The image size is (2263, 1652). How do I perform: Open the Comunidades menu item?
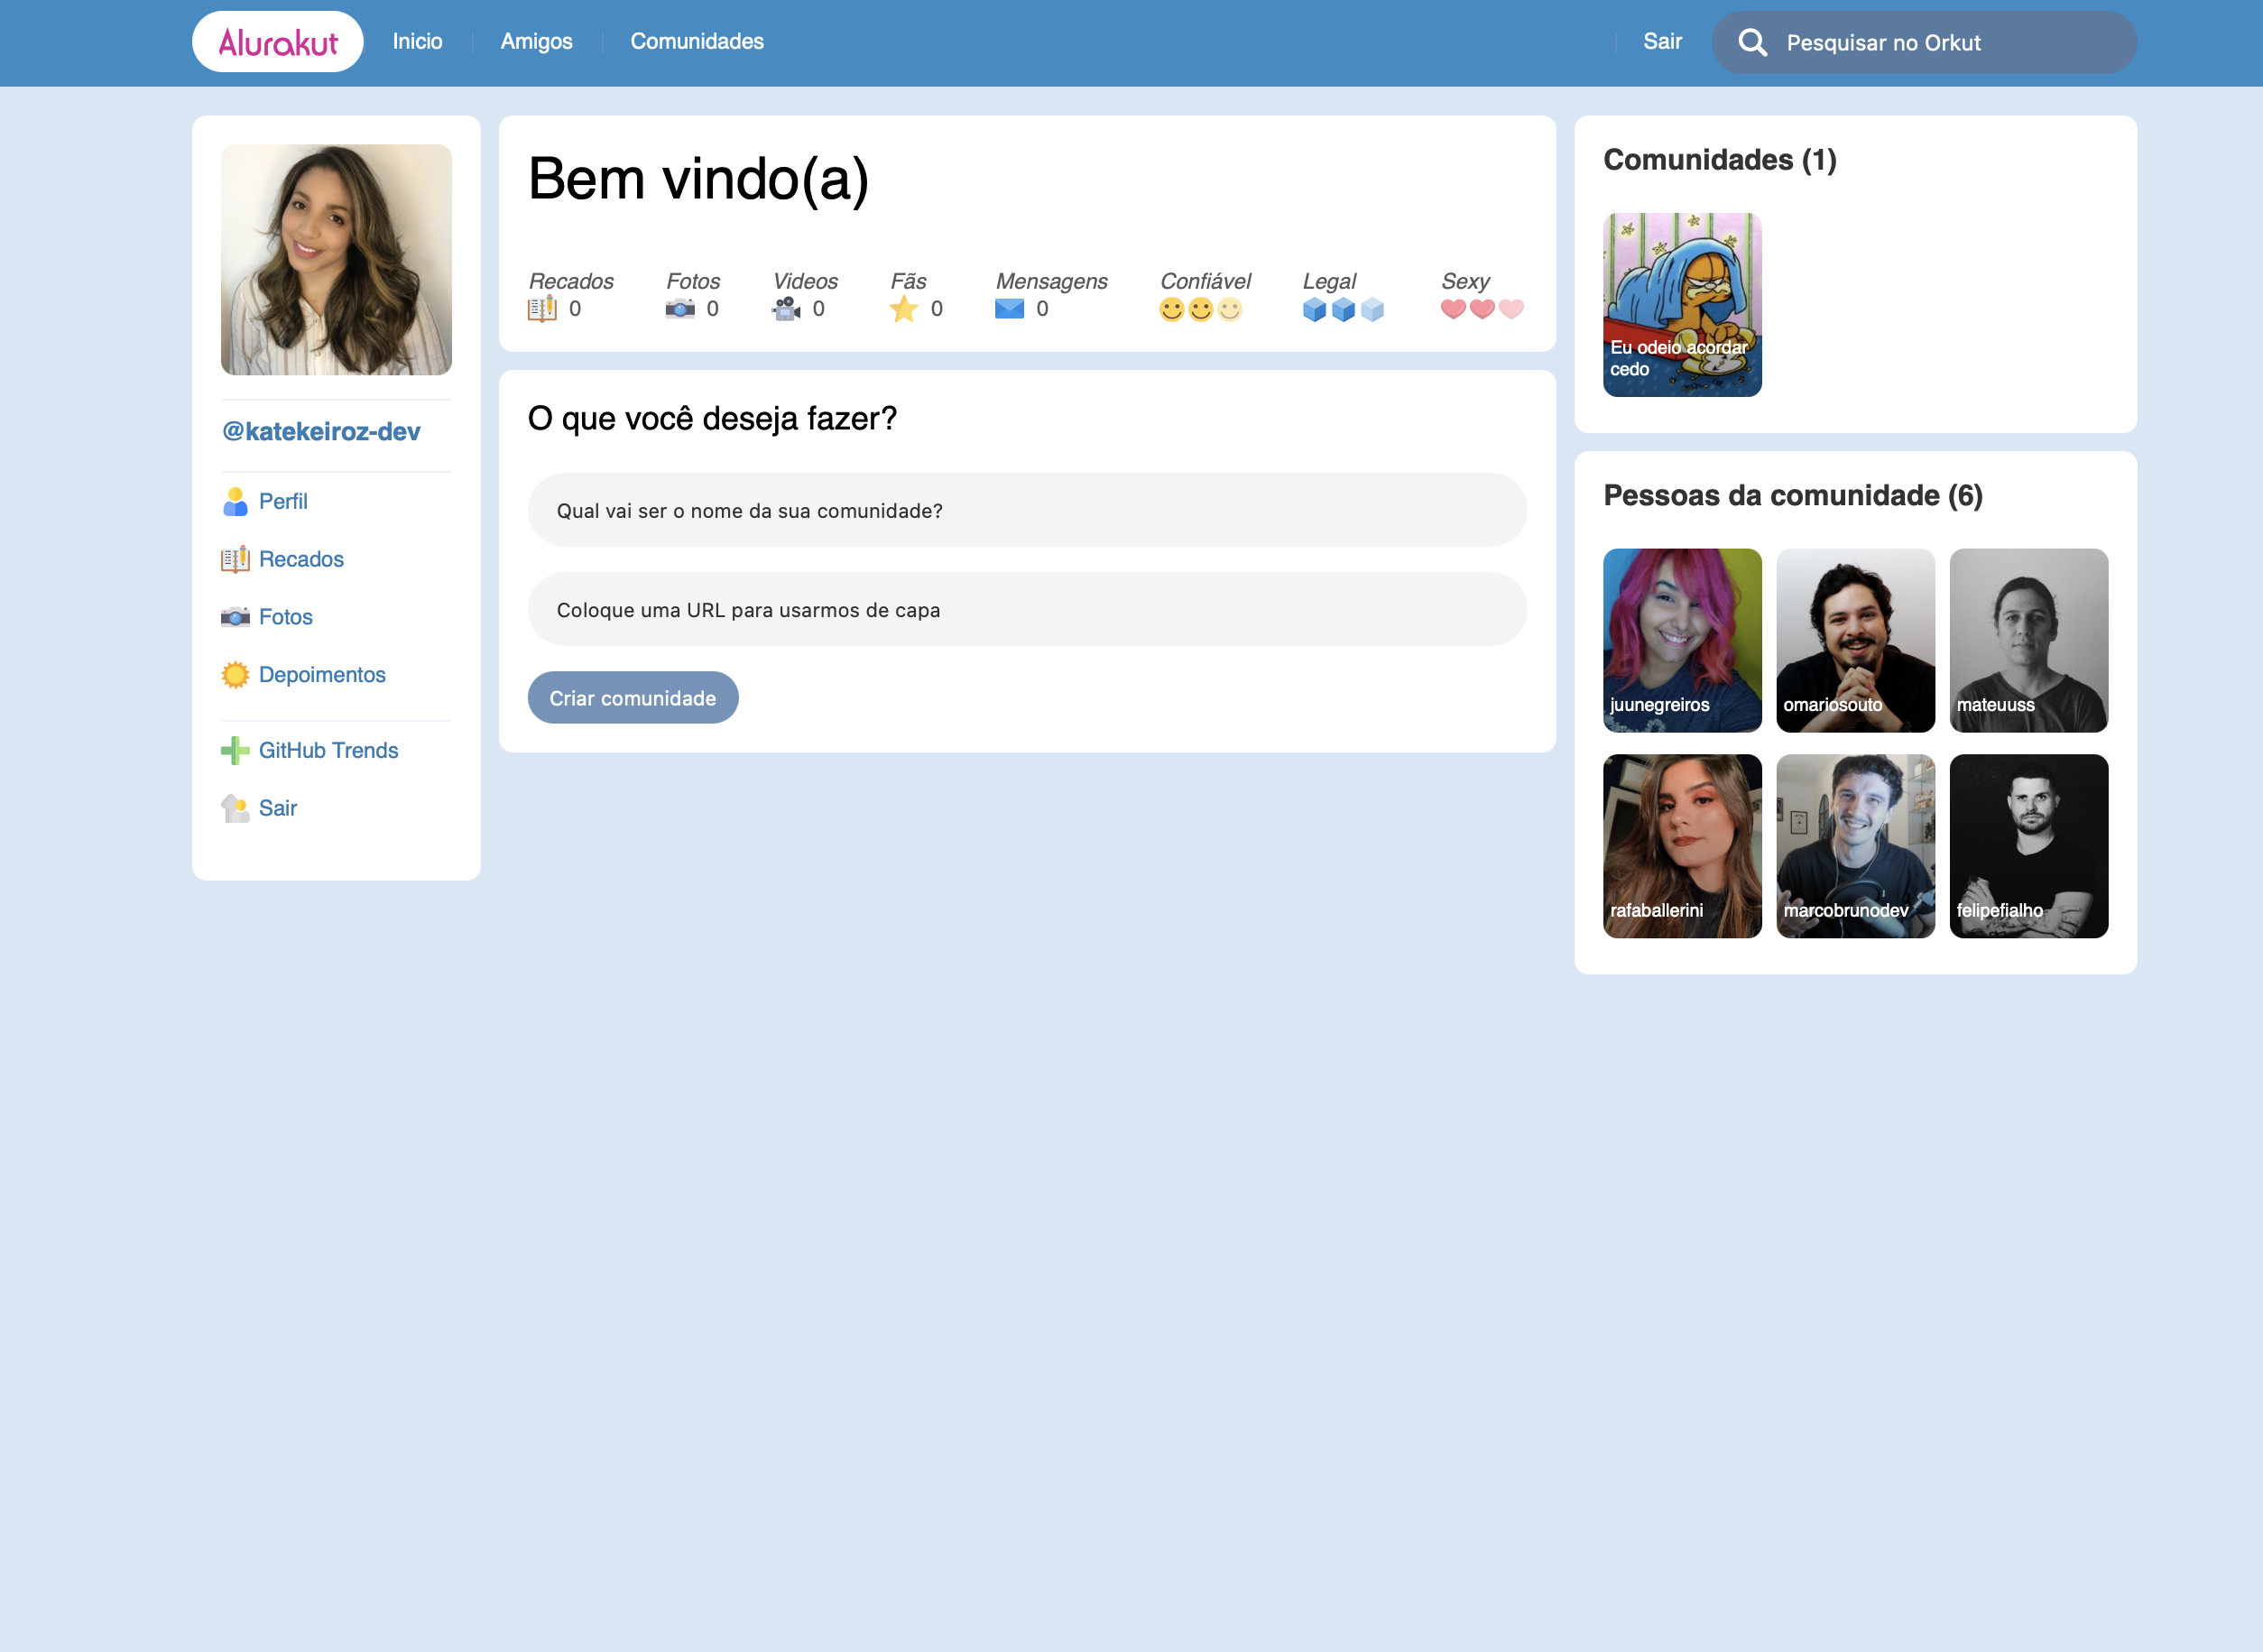pyautogui.click(x=697, y=41)
